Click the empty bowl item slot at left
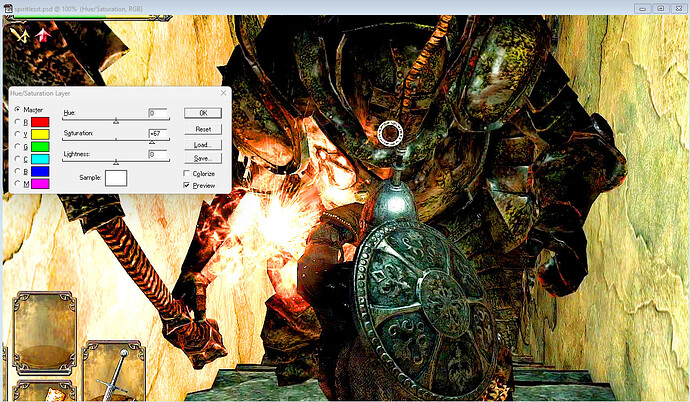690x402 pixels. (x=44, y=333)
